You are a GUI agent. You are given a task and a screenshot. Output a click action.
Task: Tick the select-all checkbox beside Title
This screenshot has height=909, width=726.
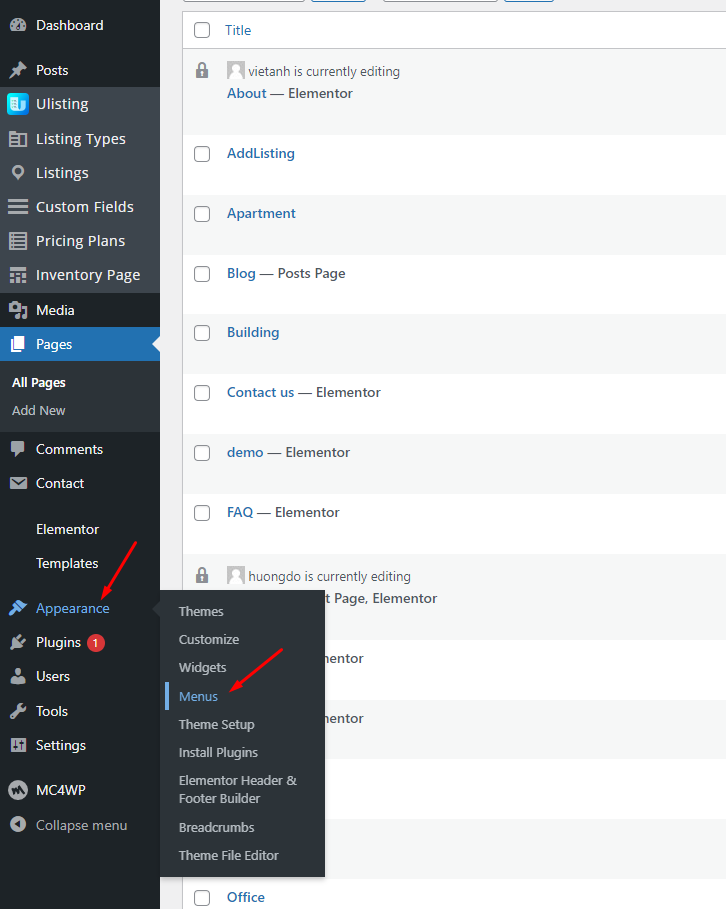pos(202,30)
